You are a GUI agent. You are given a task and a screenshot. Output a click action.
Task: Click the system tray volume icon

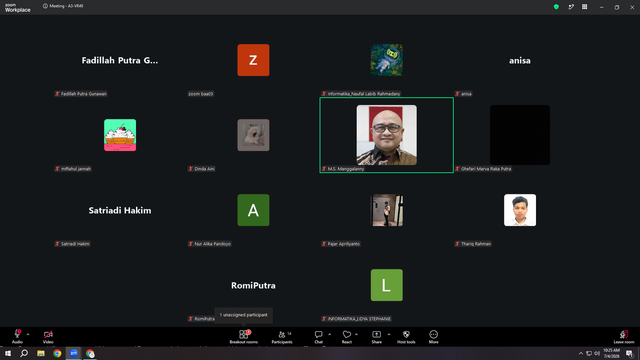pos(597,353)
